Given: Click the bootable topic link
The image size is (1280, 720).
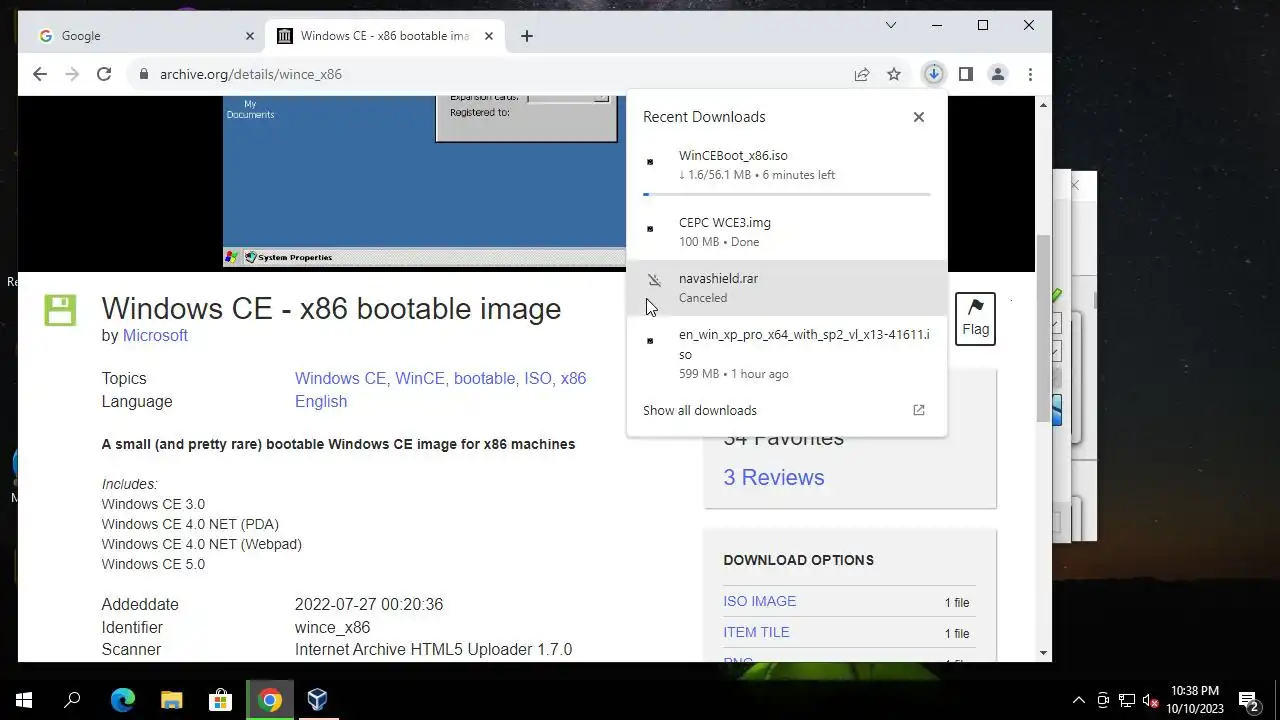Looking at the screenshot, I should [484, 378].
